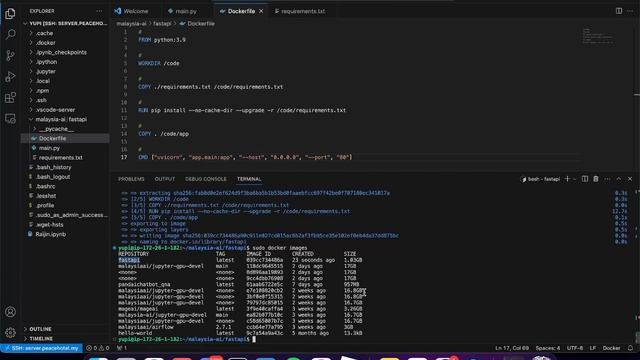The height and width of the screenshot is (360, 640).
Task: Click the terminal command prompt input
Action: click(254, 339)
